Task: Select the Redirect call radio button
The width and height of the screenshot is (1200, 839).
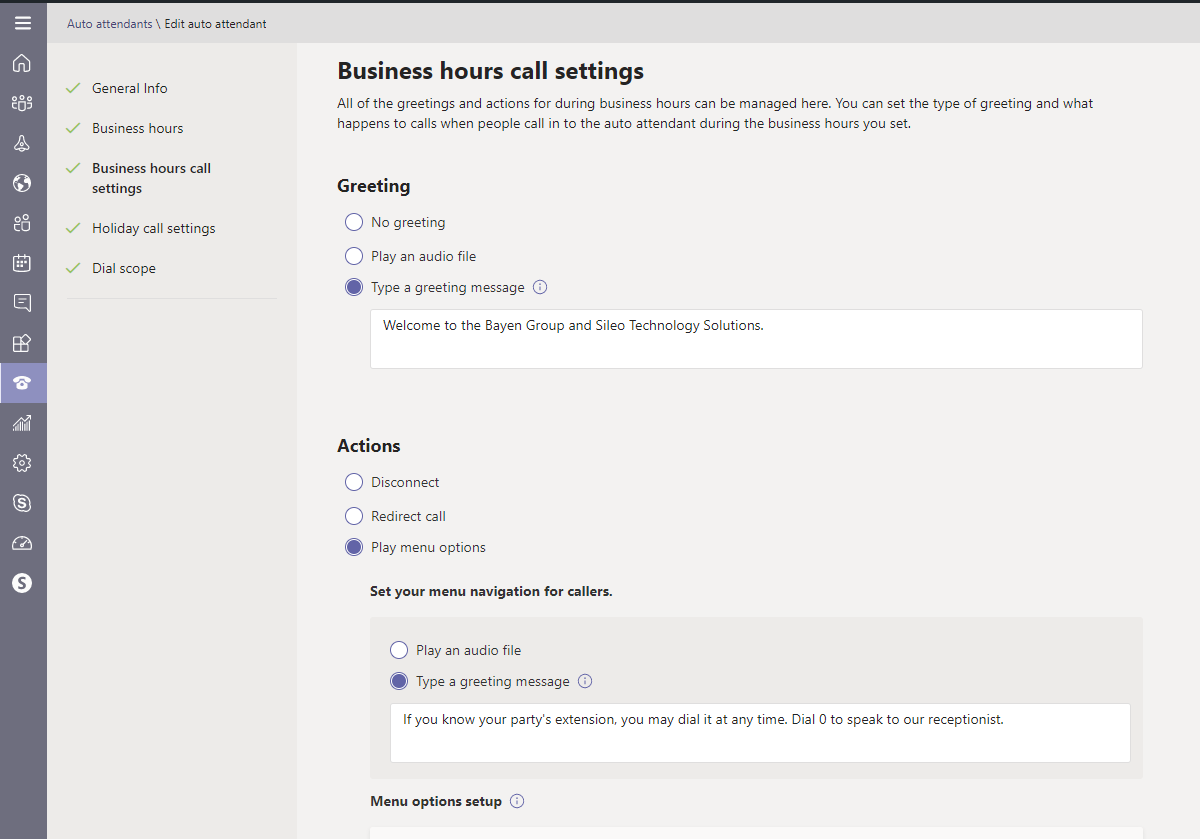Action: pos(354,516)
